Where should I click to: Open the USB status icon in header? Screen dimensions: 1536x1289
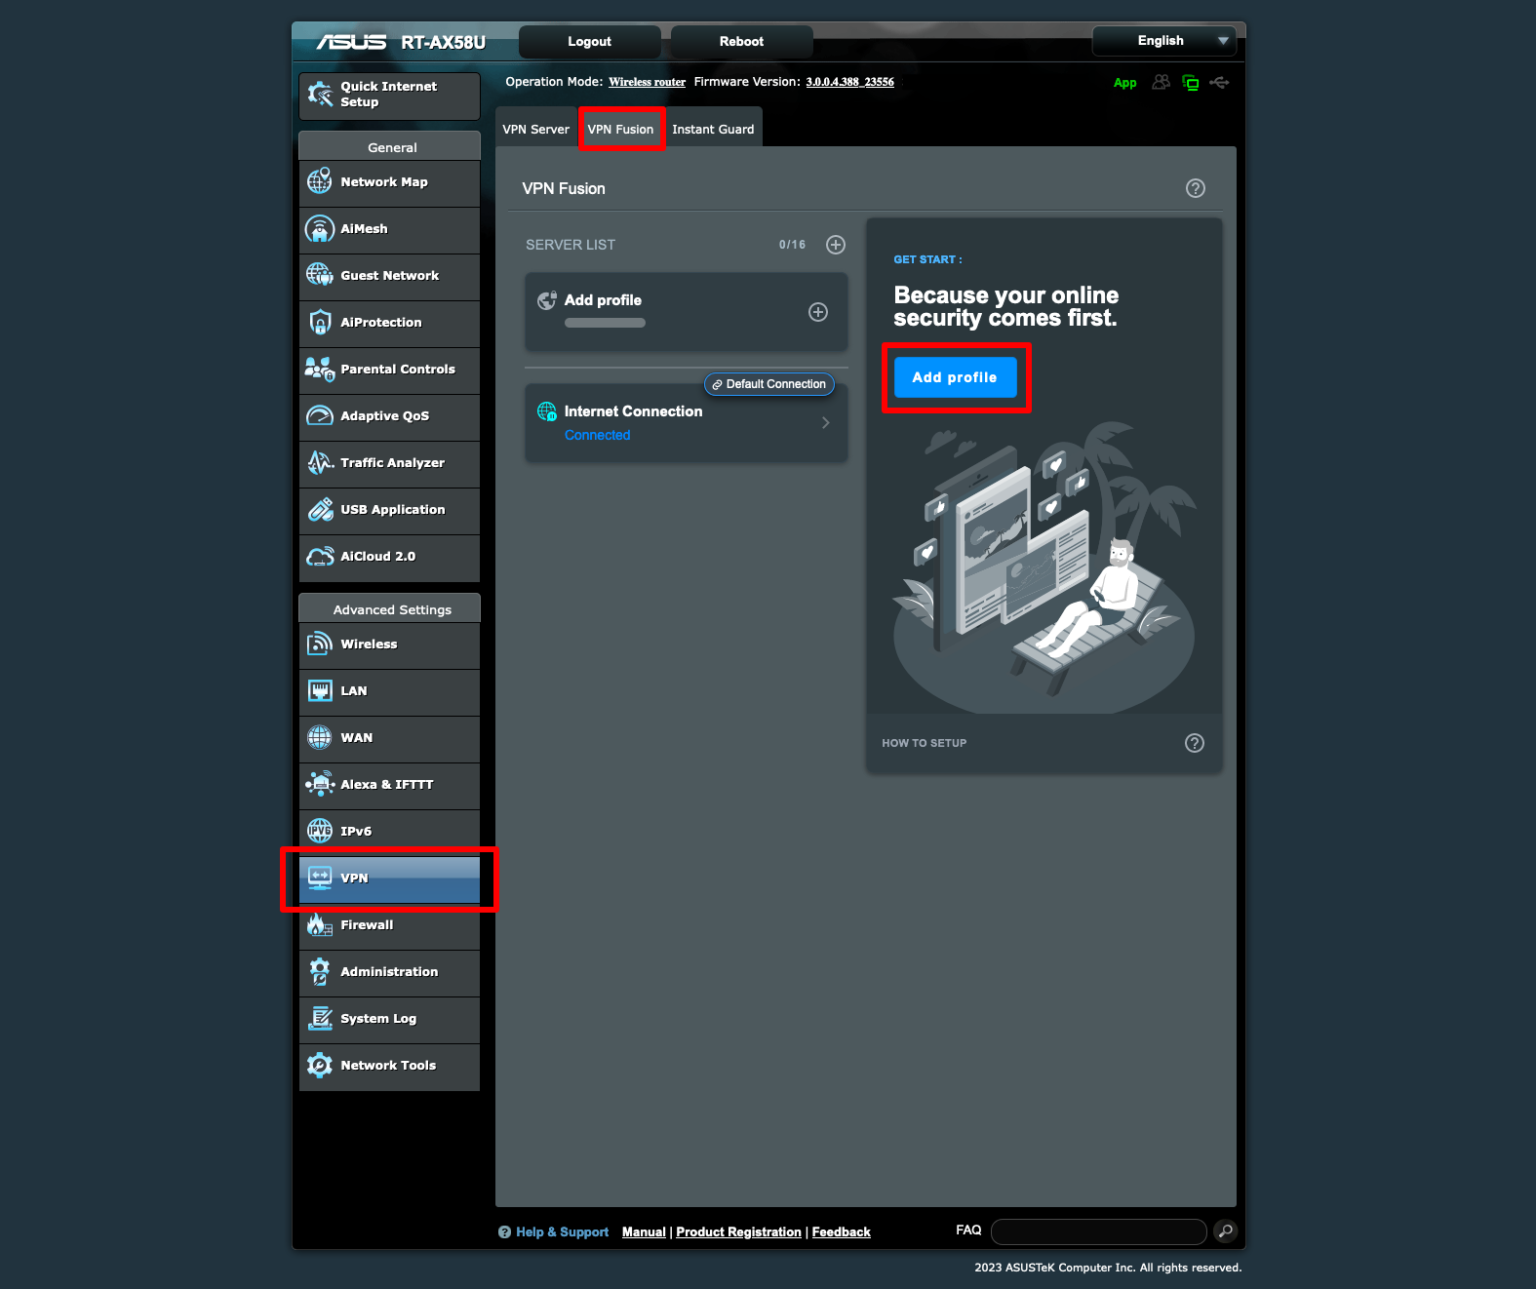(1219, 83)
